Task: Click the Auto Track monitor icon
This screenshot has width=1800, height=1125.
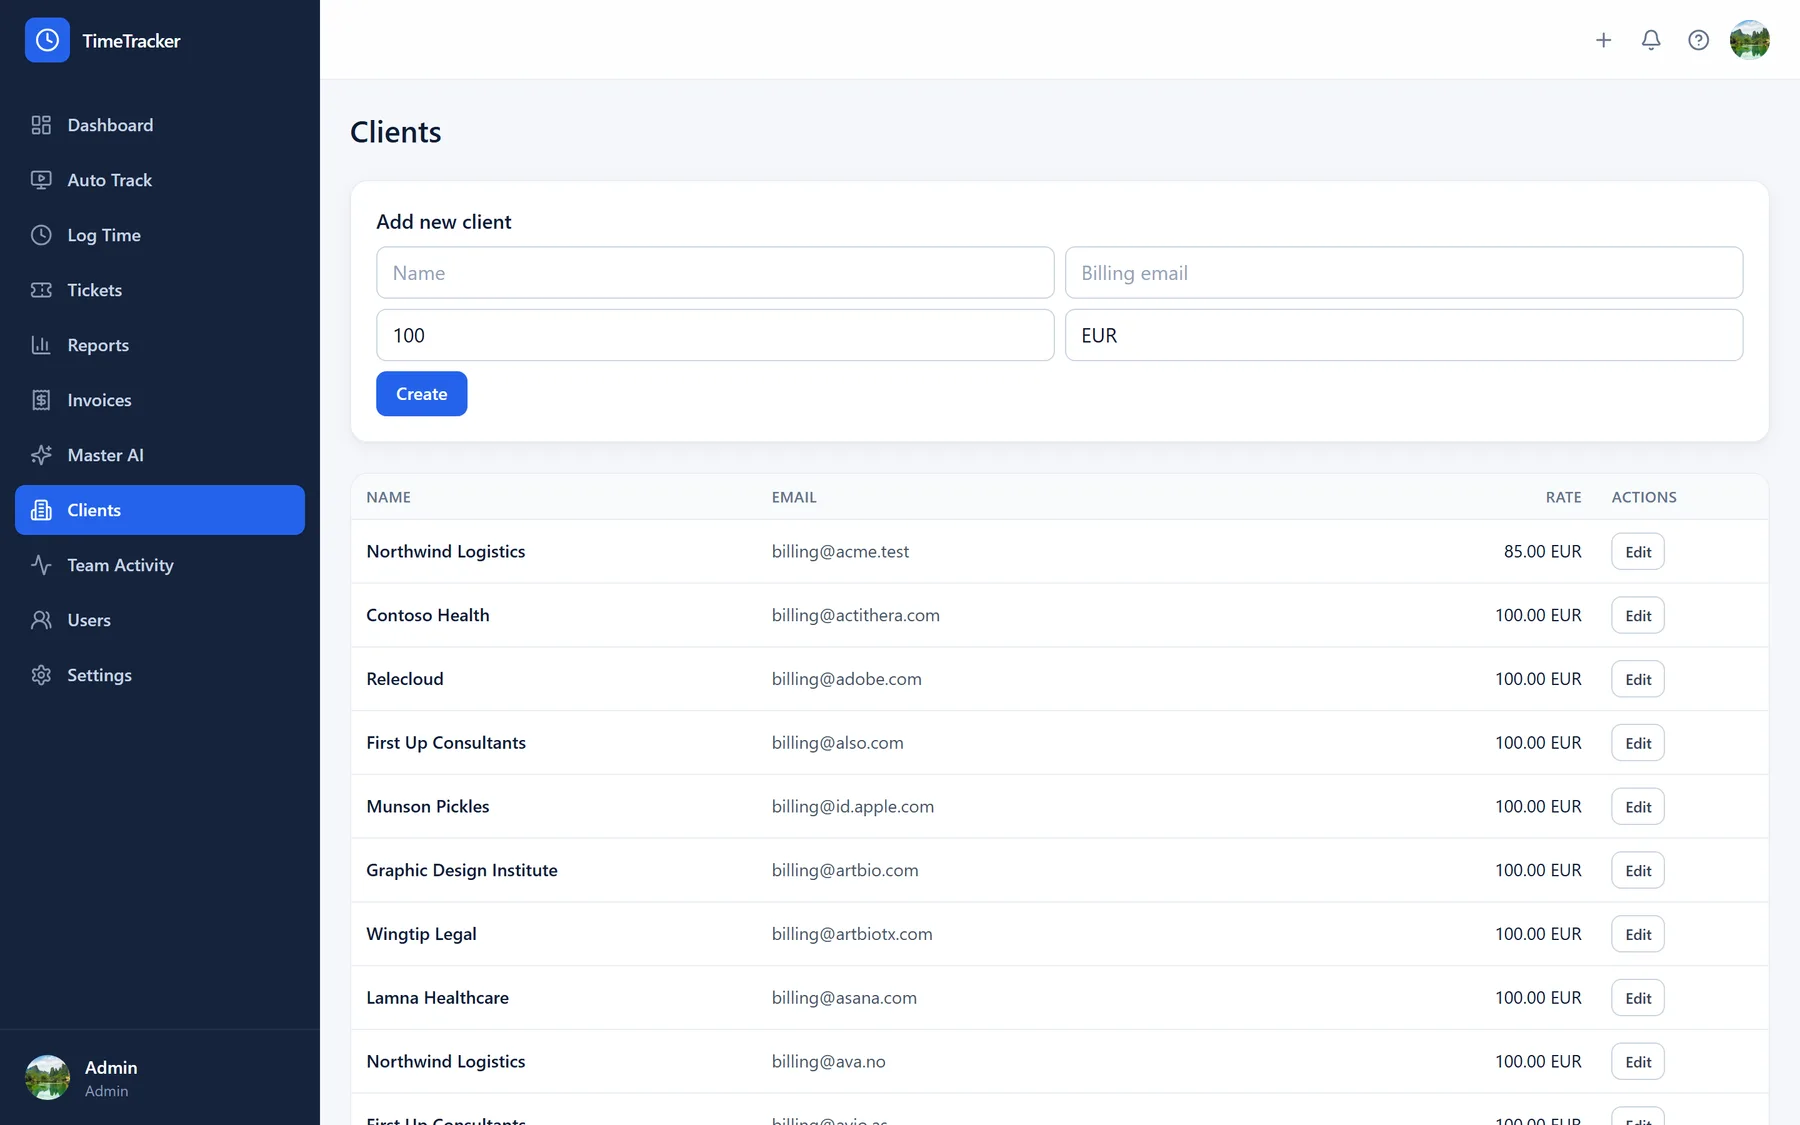Action: pos(41,180)
